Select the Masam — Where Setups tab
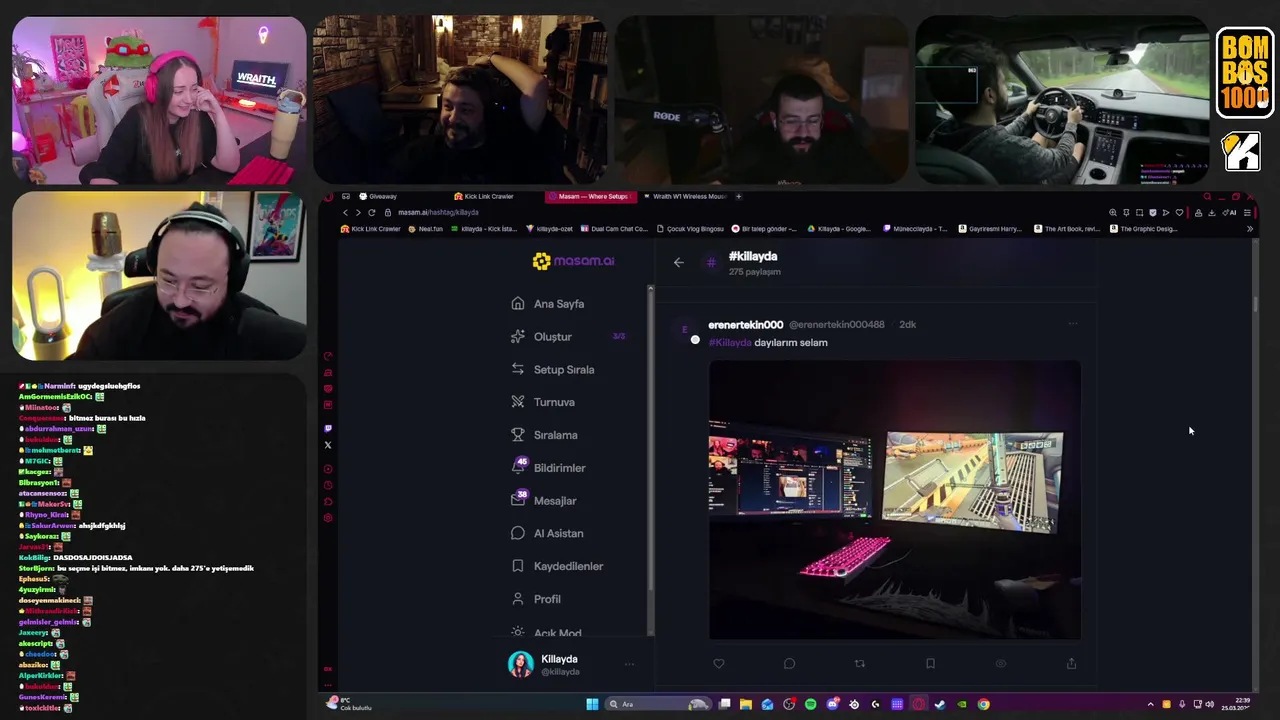The height and width of the screenshot is (720, 1280). 592,196
